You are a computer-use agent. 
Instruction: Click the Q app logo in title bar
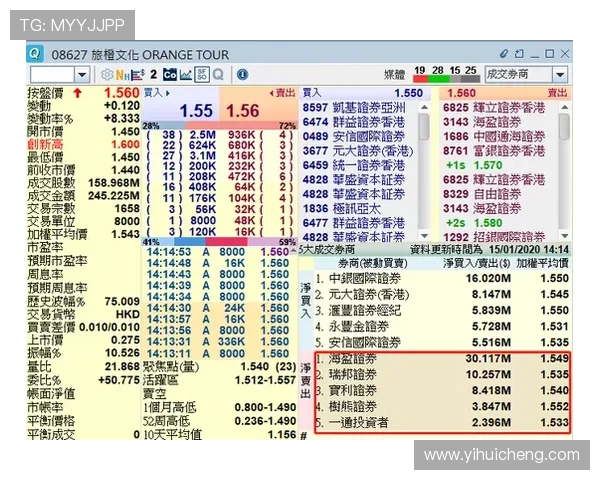[x=35, y=54]
